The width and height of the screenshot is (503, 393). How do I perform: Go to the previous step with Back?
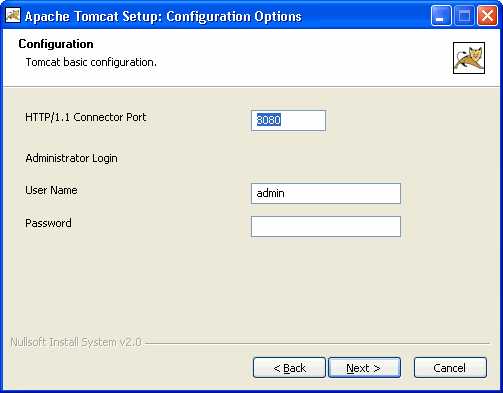[x=289, y=368]
